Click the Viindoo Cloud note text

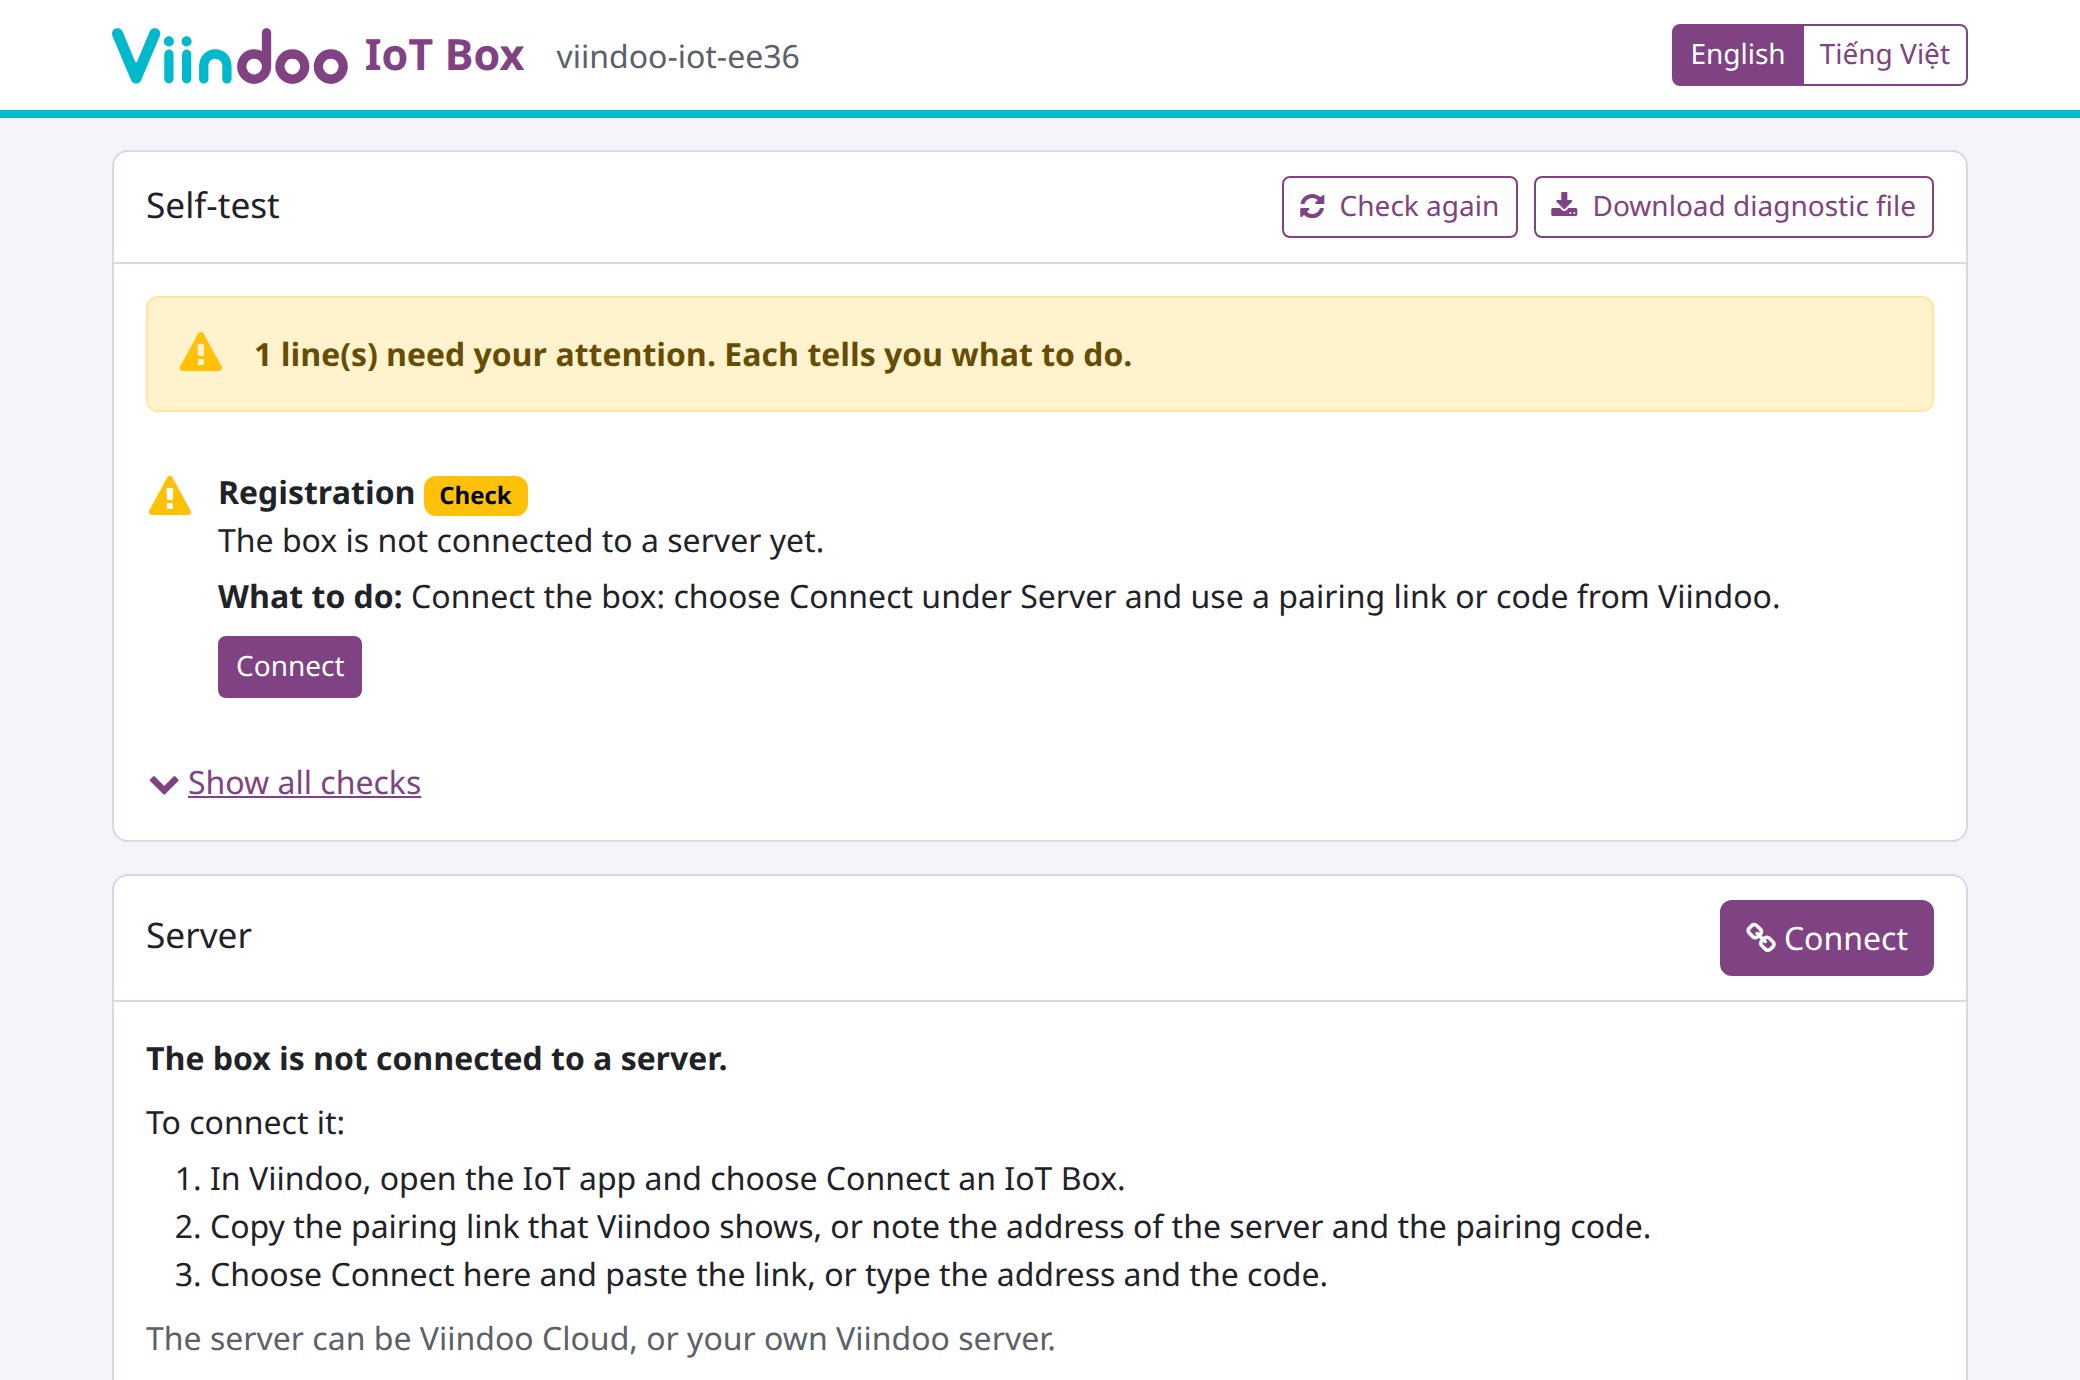pyautogui.click(x=601, y=1339)
